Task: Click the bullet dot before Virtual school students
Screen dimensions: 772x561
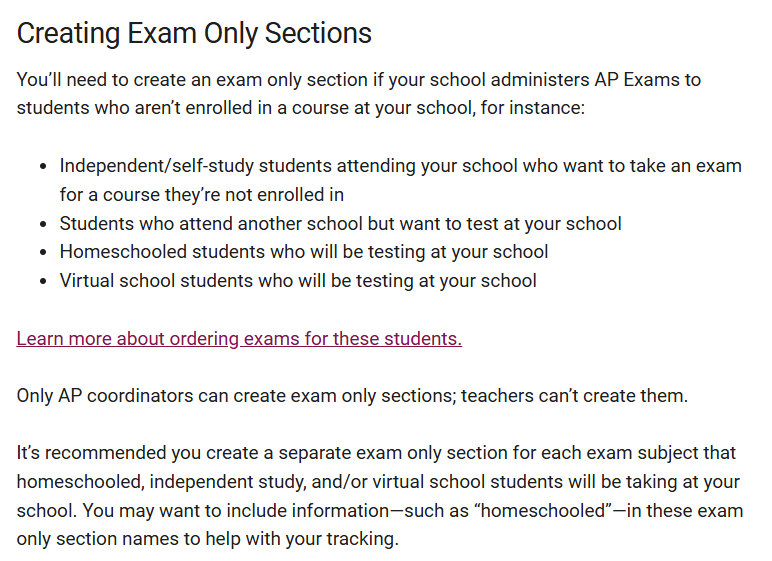Action: point(44,281)
